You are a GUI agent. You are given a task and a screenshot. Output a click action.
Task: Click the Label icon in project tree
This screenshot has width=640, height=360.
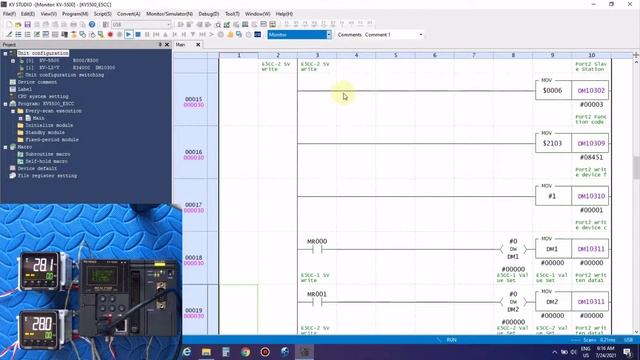(13, 89)
